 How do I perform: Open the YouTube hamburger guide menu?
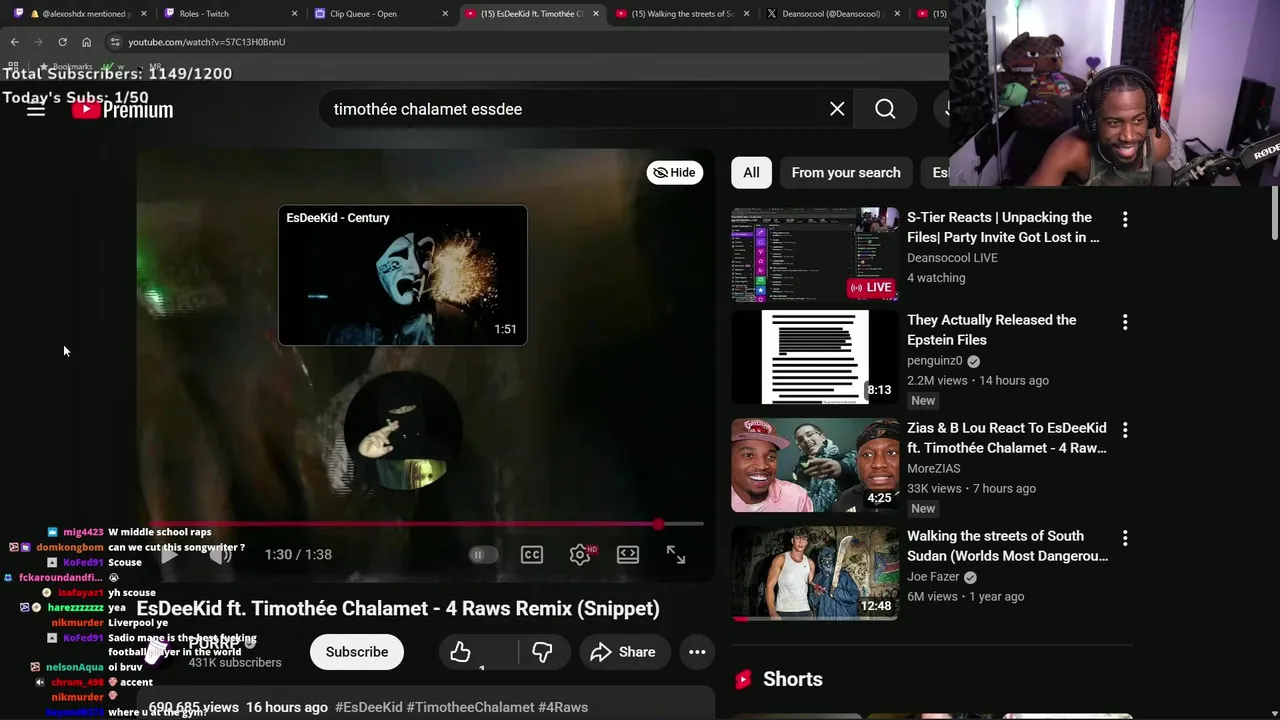click(36, 110)
